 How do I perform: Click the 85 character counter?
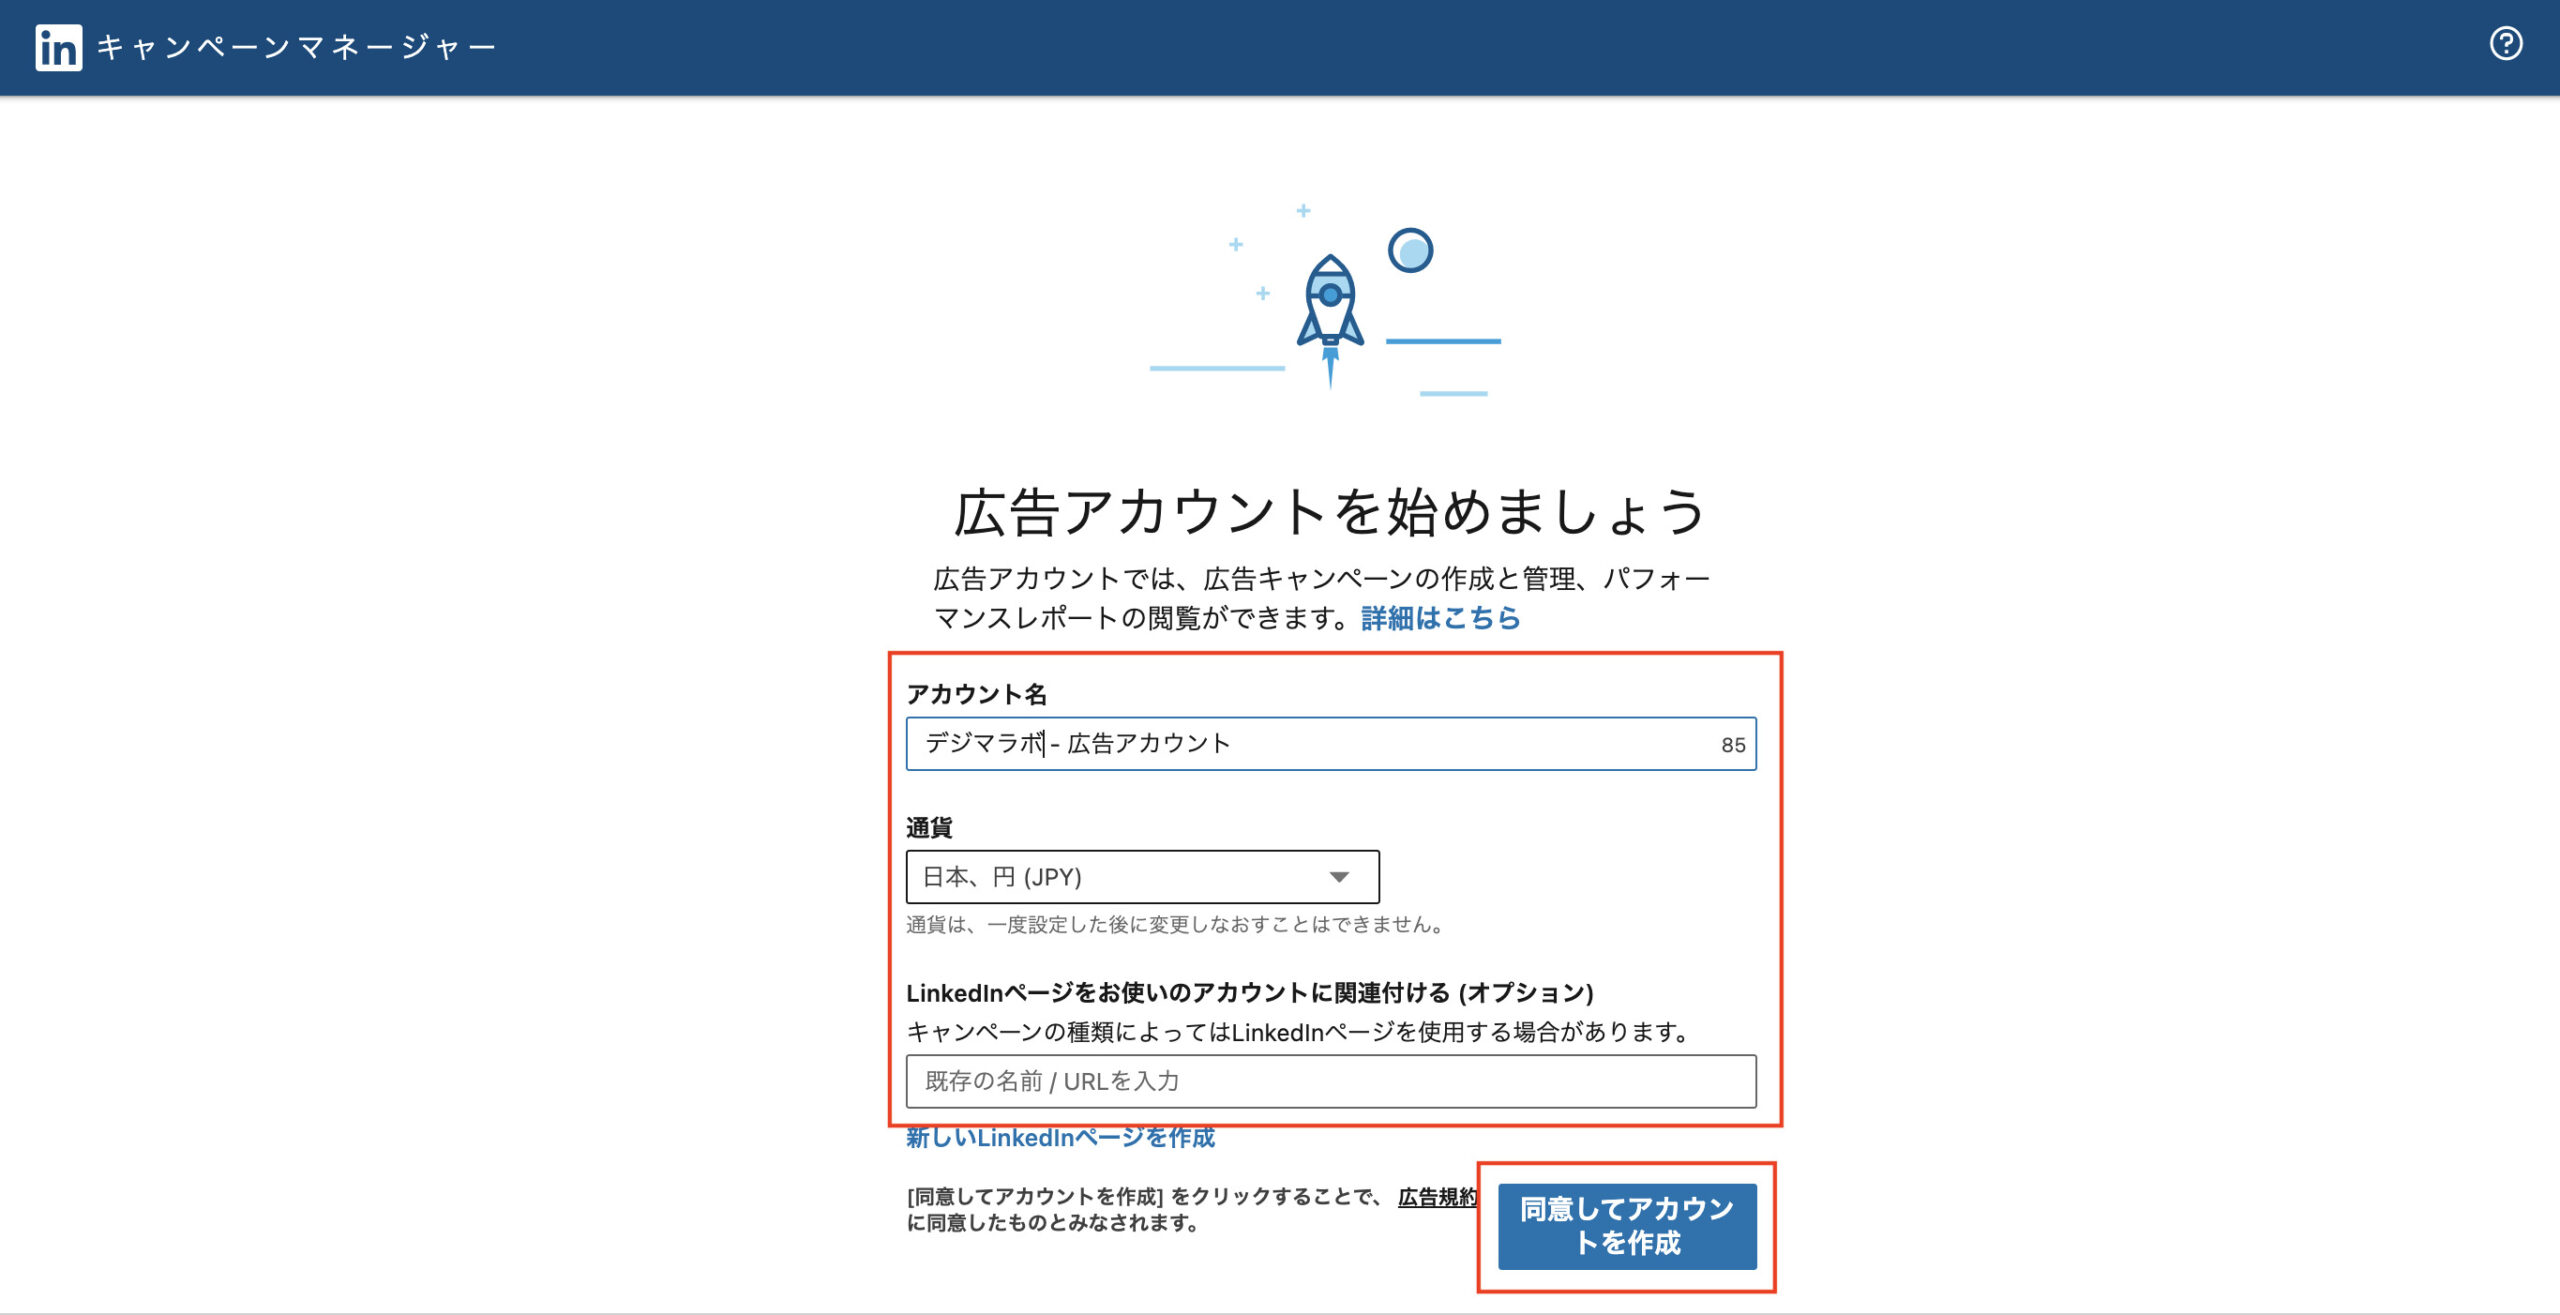click(x=1733, y=745)
